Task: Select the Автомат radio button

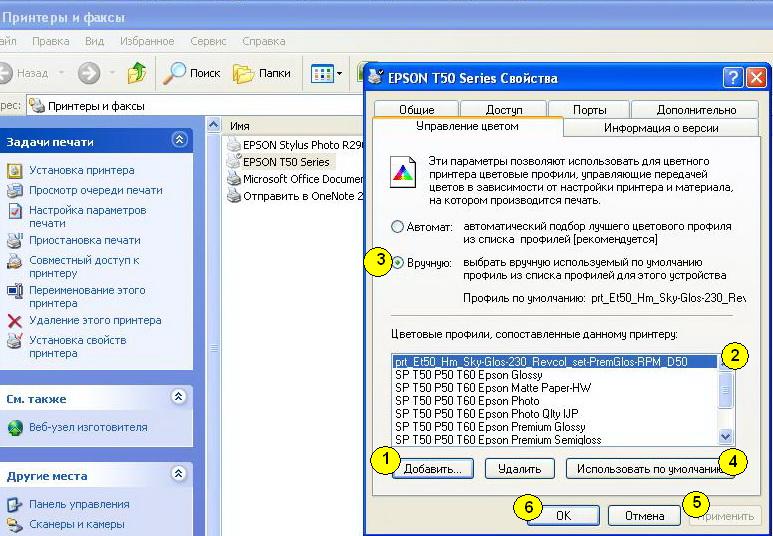Action: coord(397,227)
